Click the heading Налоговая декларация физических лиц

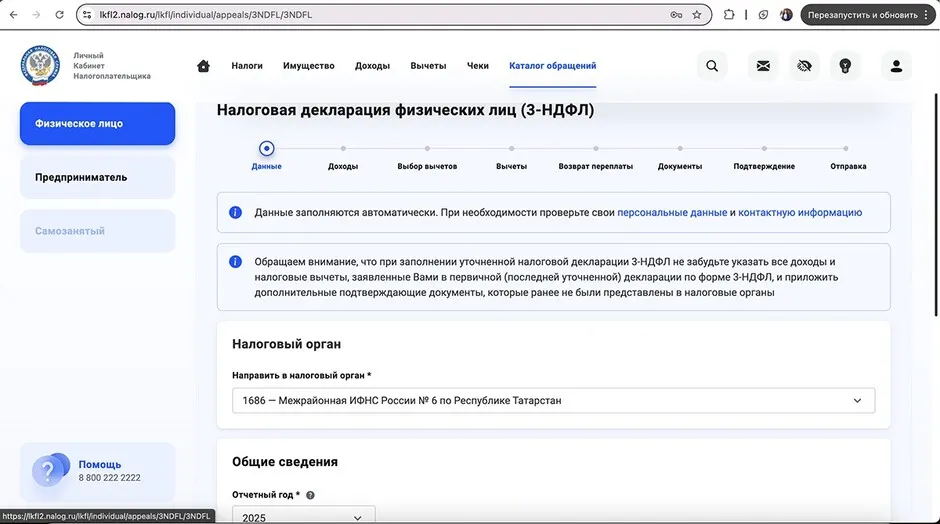coord(405,110)
